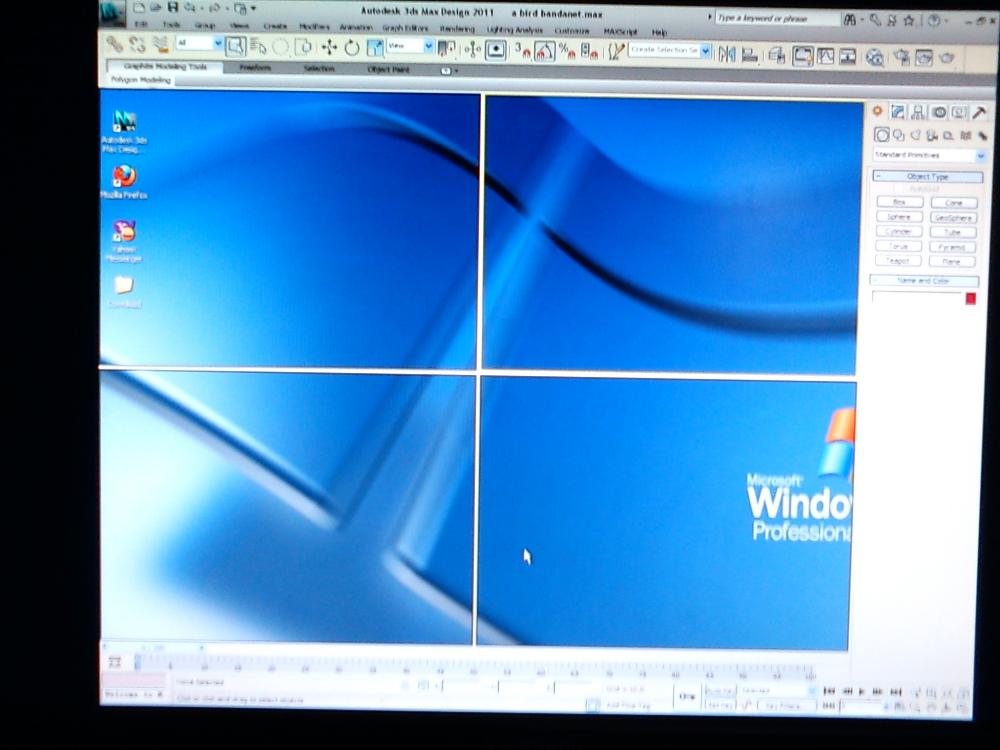This screenshot has height=750, width=1000.
Task: Activate the Select Object tool
Action: (x=235, y=46)
